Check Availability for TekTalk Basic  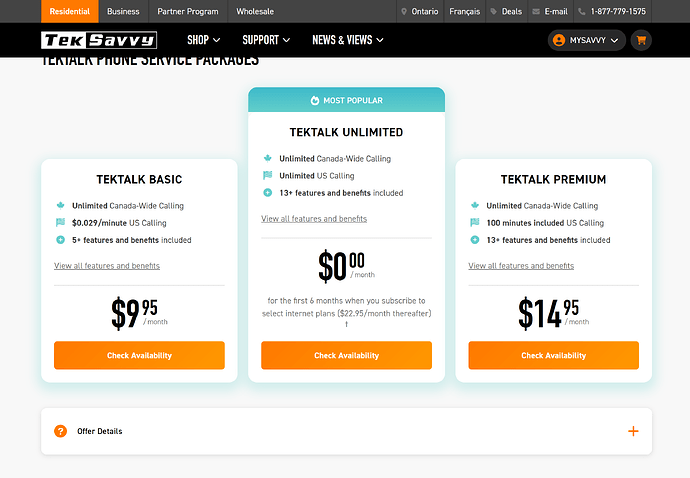[x=139, y=355]
